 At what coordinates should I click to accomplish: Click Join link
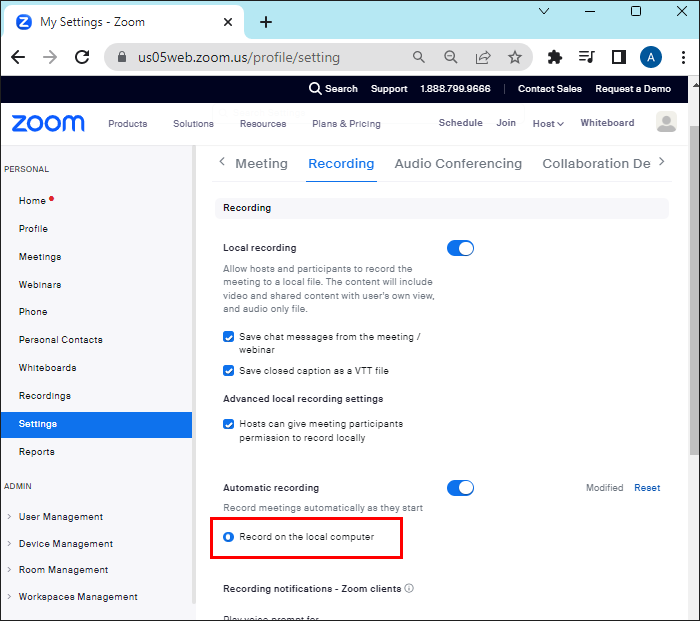506,123
